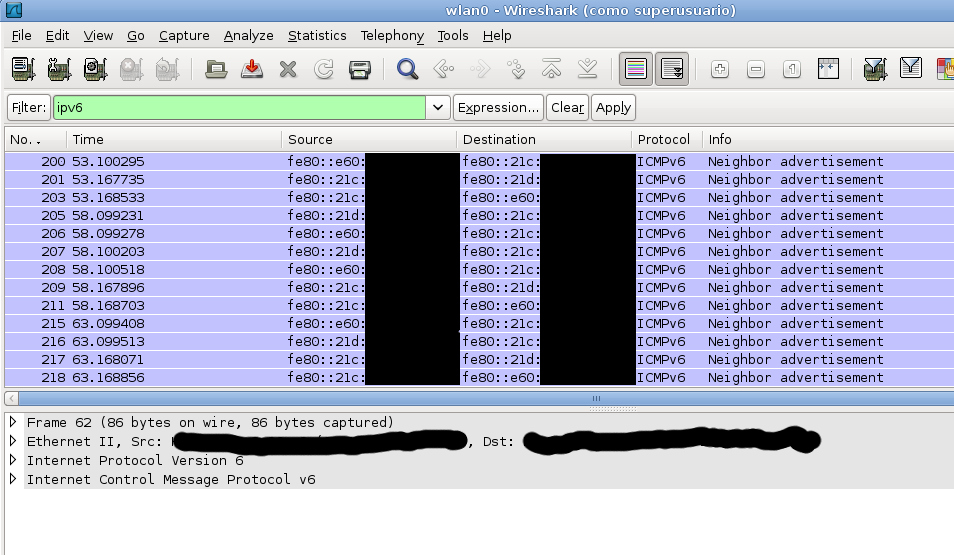The width and height of the screenshot is (954, 555).
Task: Open the View menu
Action: click(x=98, y=35)
